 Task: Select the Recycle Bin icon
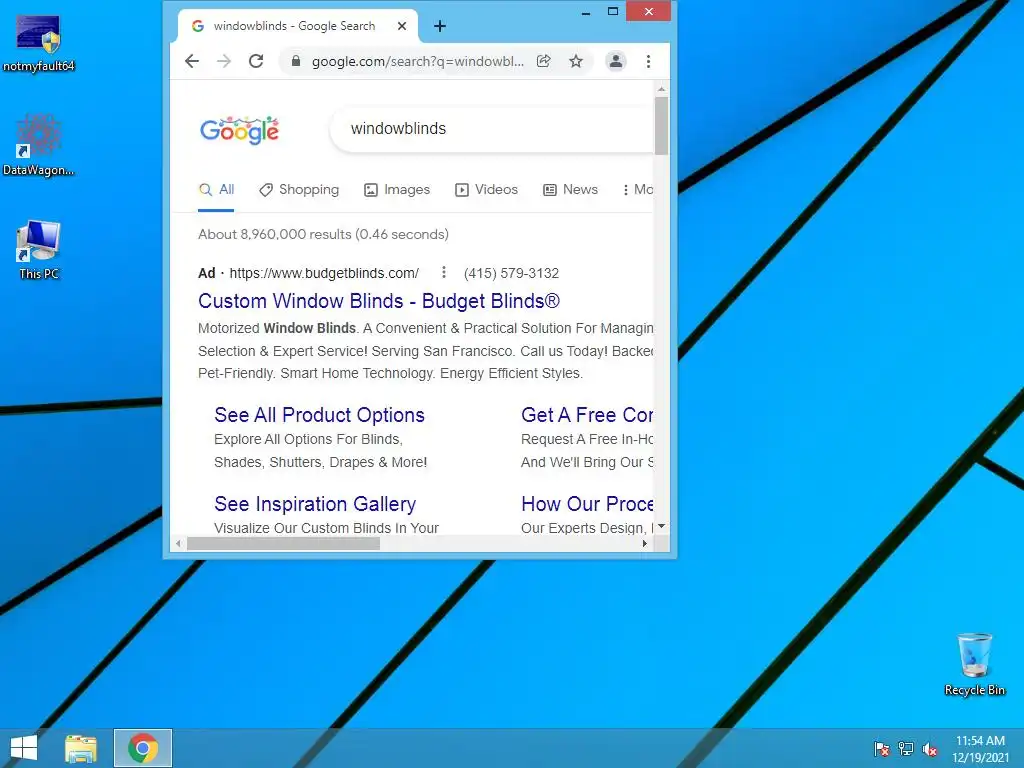pos(974,665)
